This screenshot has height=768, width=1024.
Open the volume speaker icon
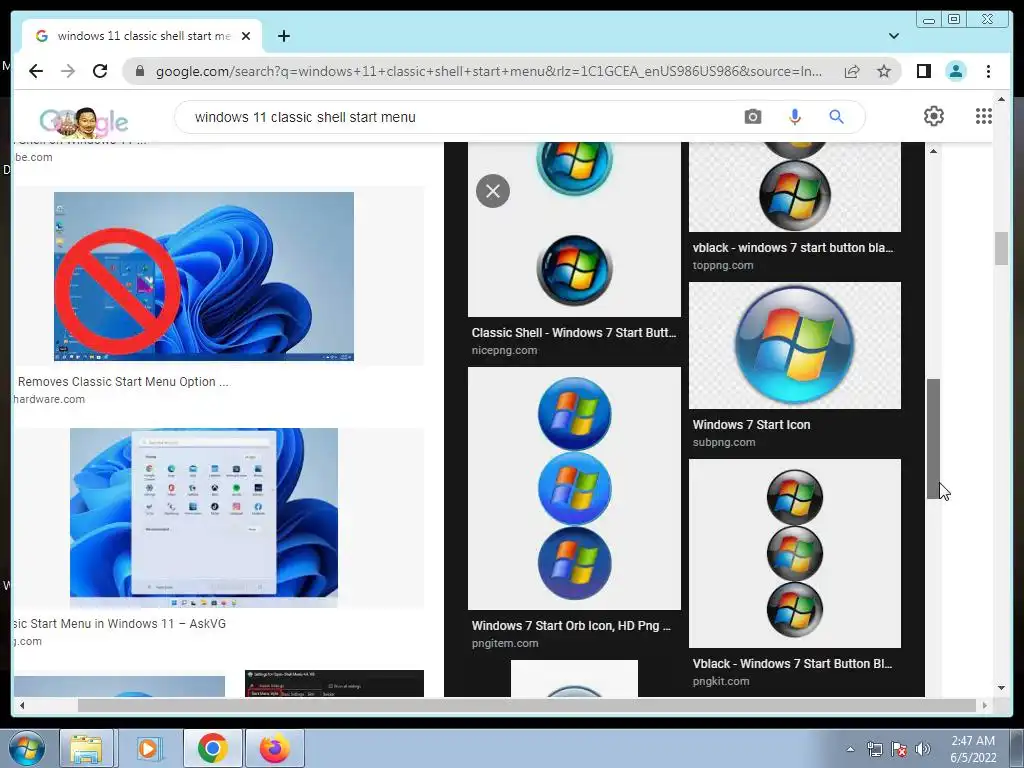923,750
